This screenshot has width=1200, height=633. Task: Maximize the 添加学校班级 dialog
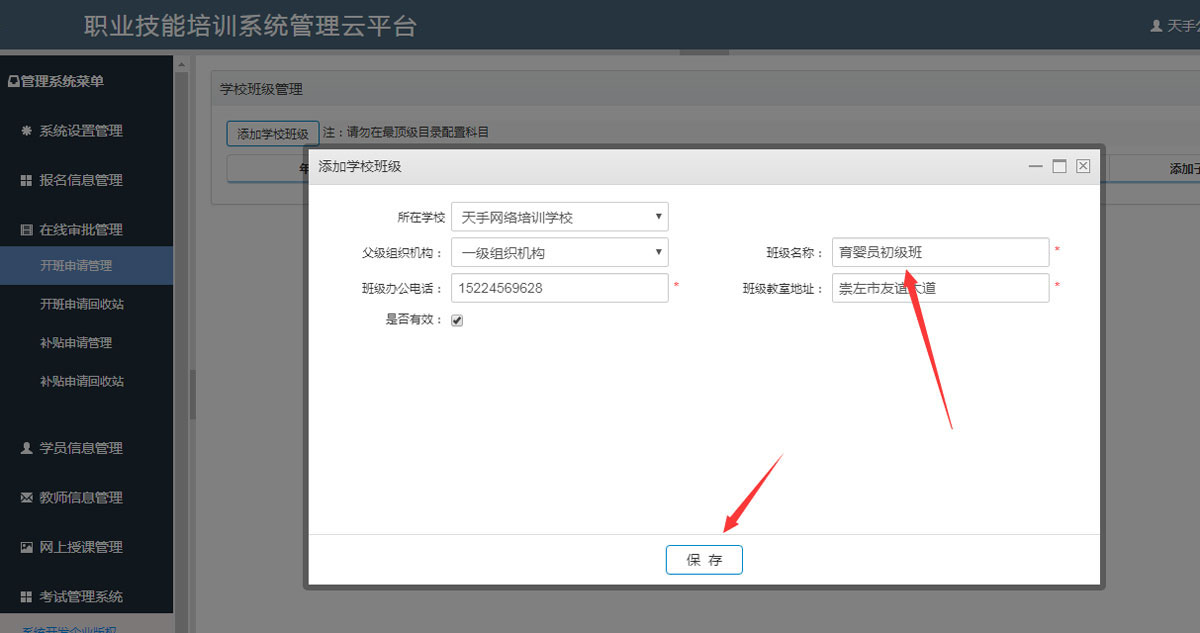[1059, 166]
